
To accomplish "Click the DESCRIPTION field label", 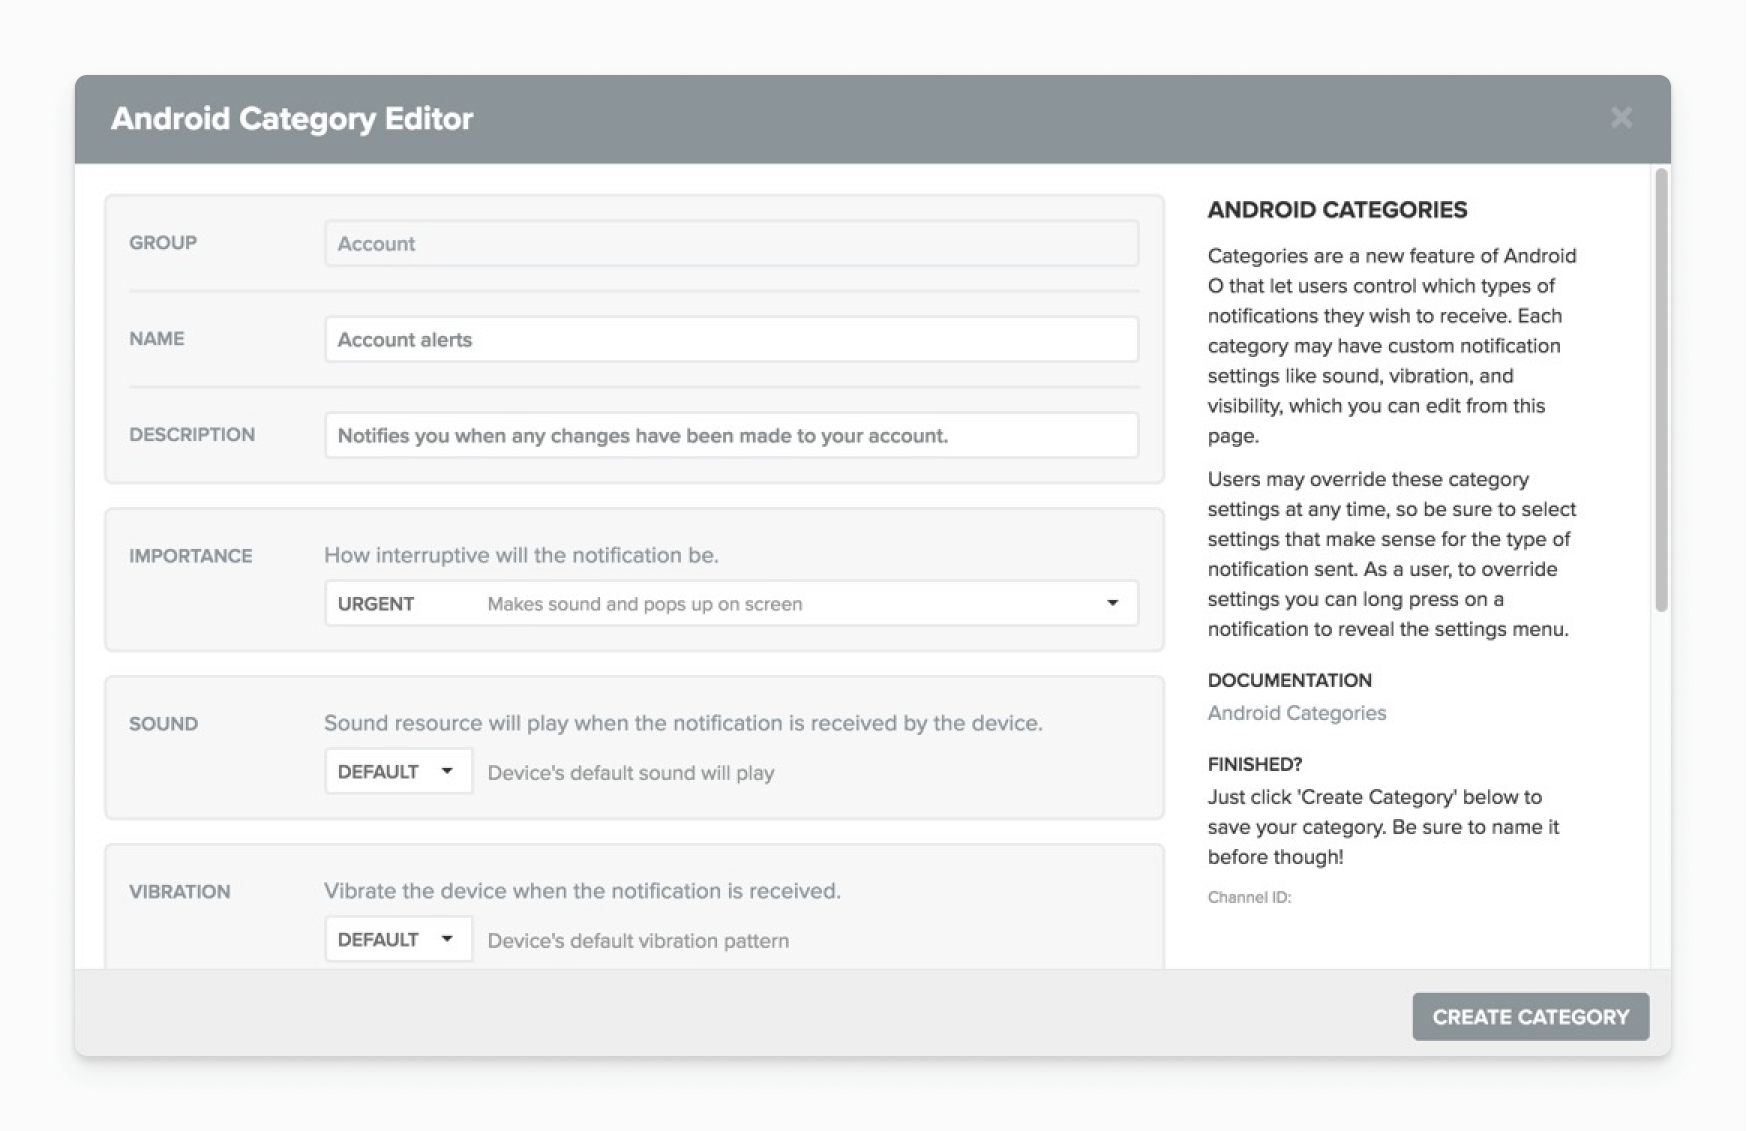I will point(191,435).
